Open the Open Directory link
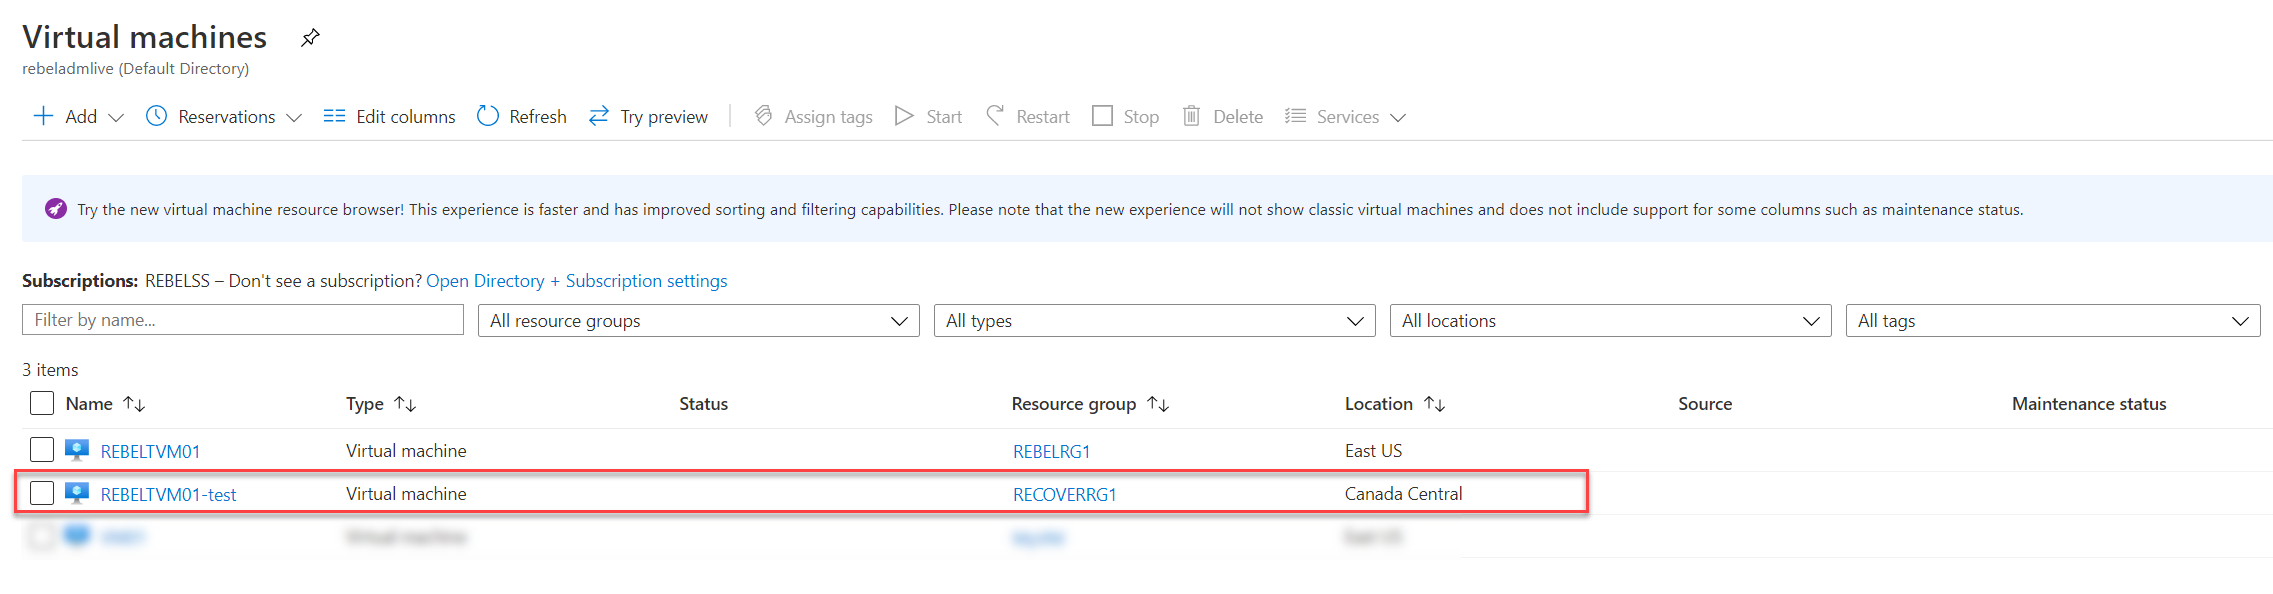 tap(485, 281)
